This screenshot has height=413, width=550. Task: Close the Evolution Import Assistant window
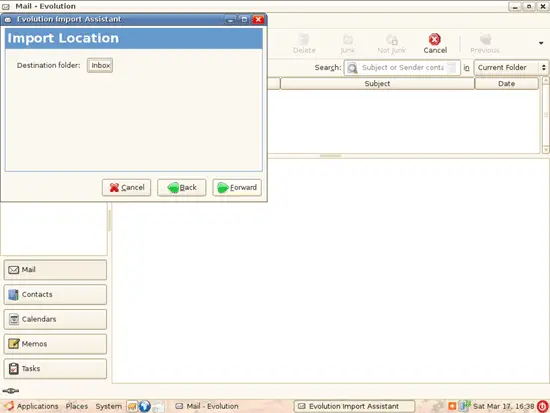pos(258,19)
